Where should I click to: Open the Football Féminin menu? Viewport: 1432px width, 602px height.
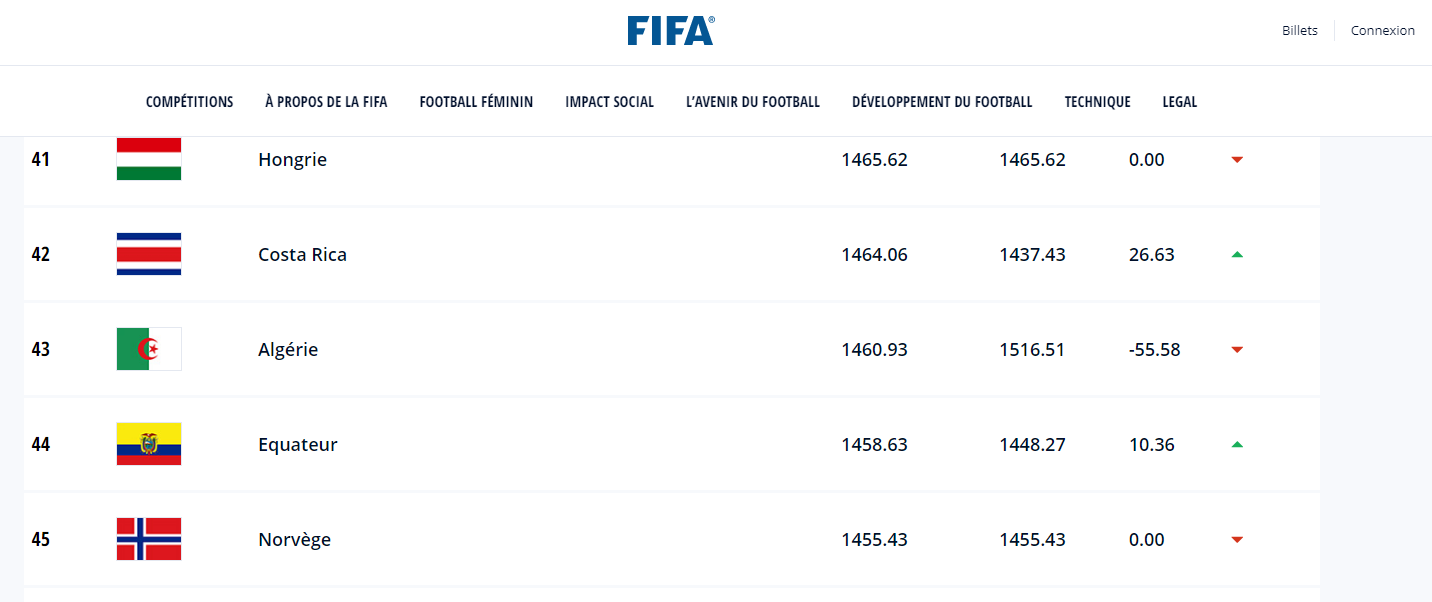(476, 102)
